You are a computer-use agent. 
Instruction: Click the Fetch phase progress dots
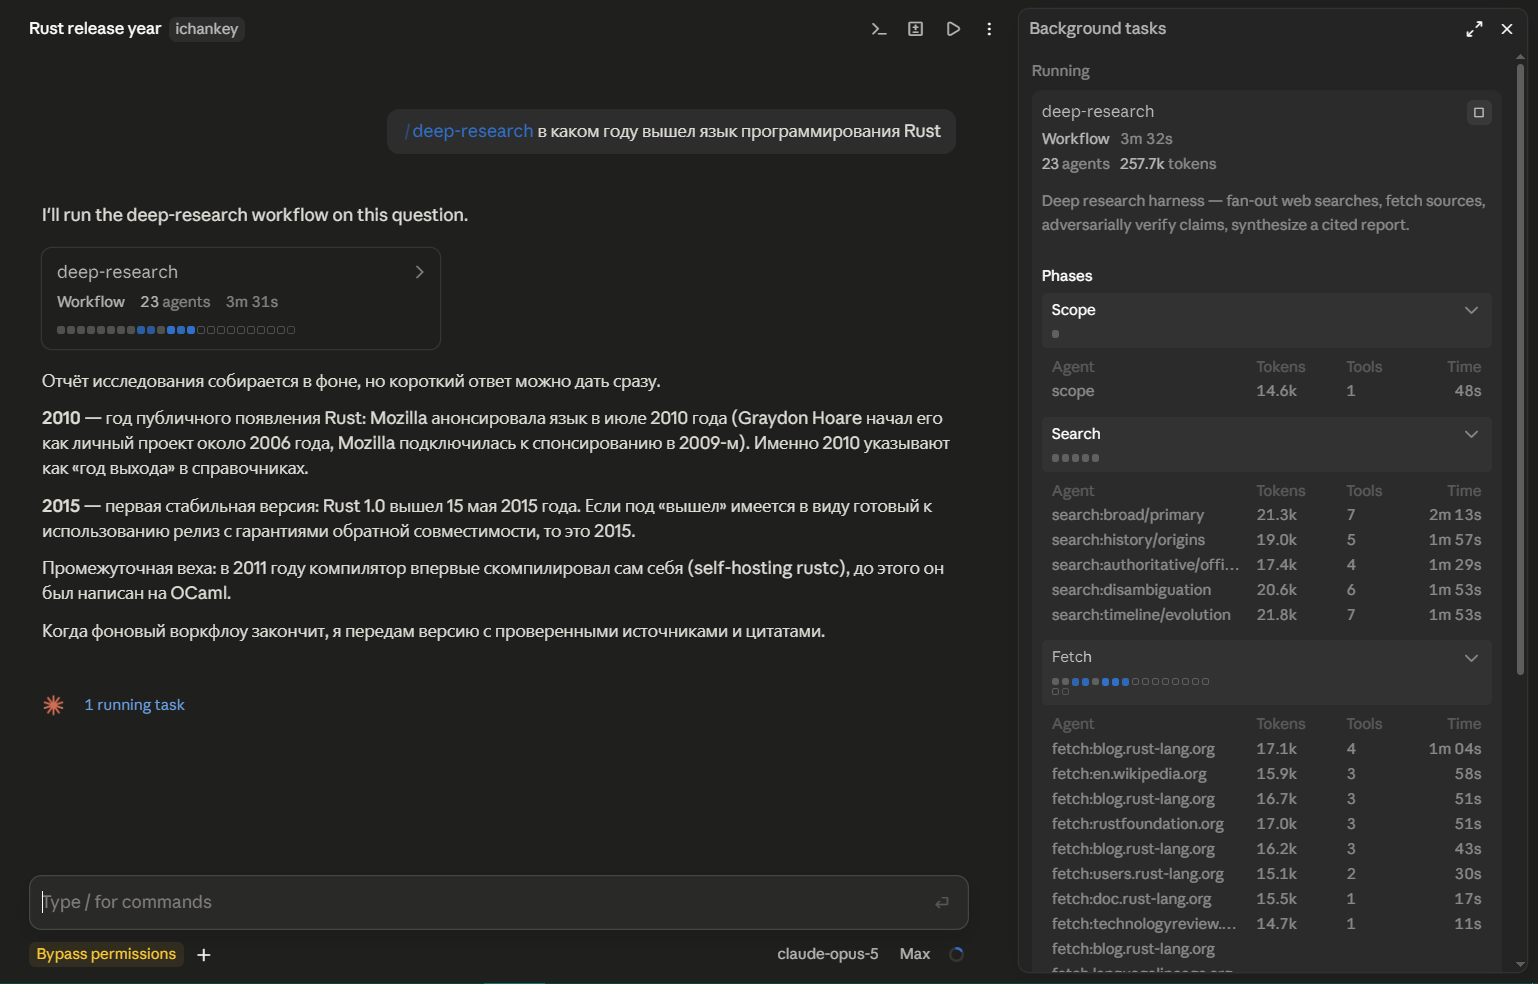(1130, 686)
